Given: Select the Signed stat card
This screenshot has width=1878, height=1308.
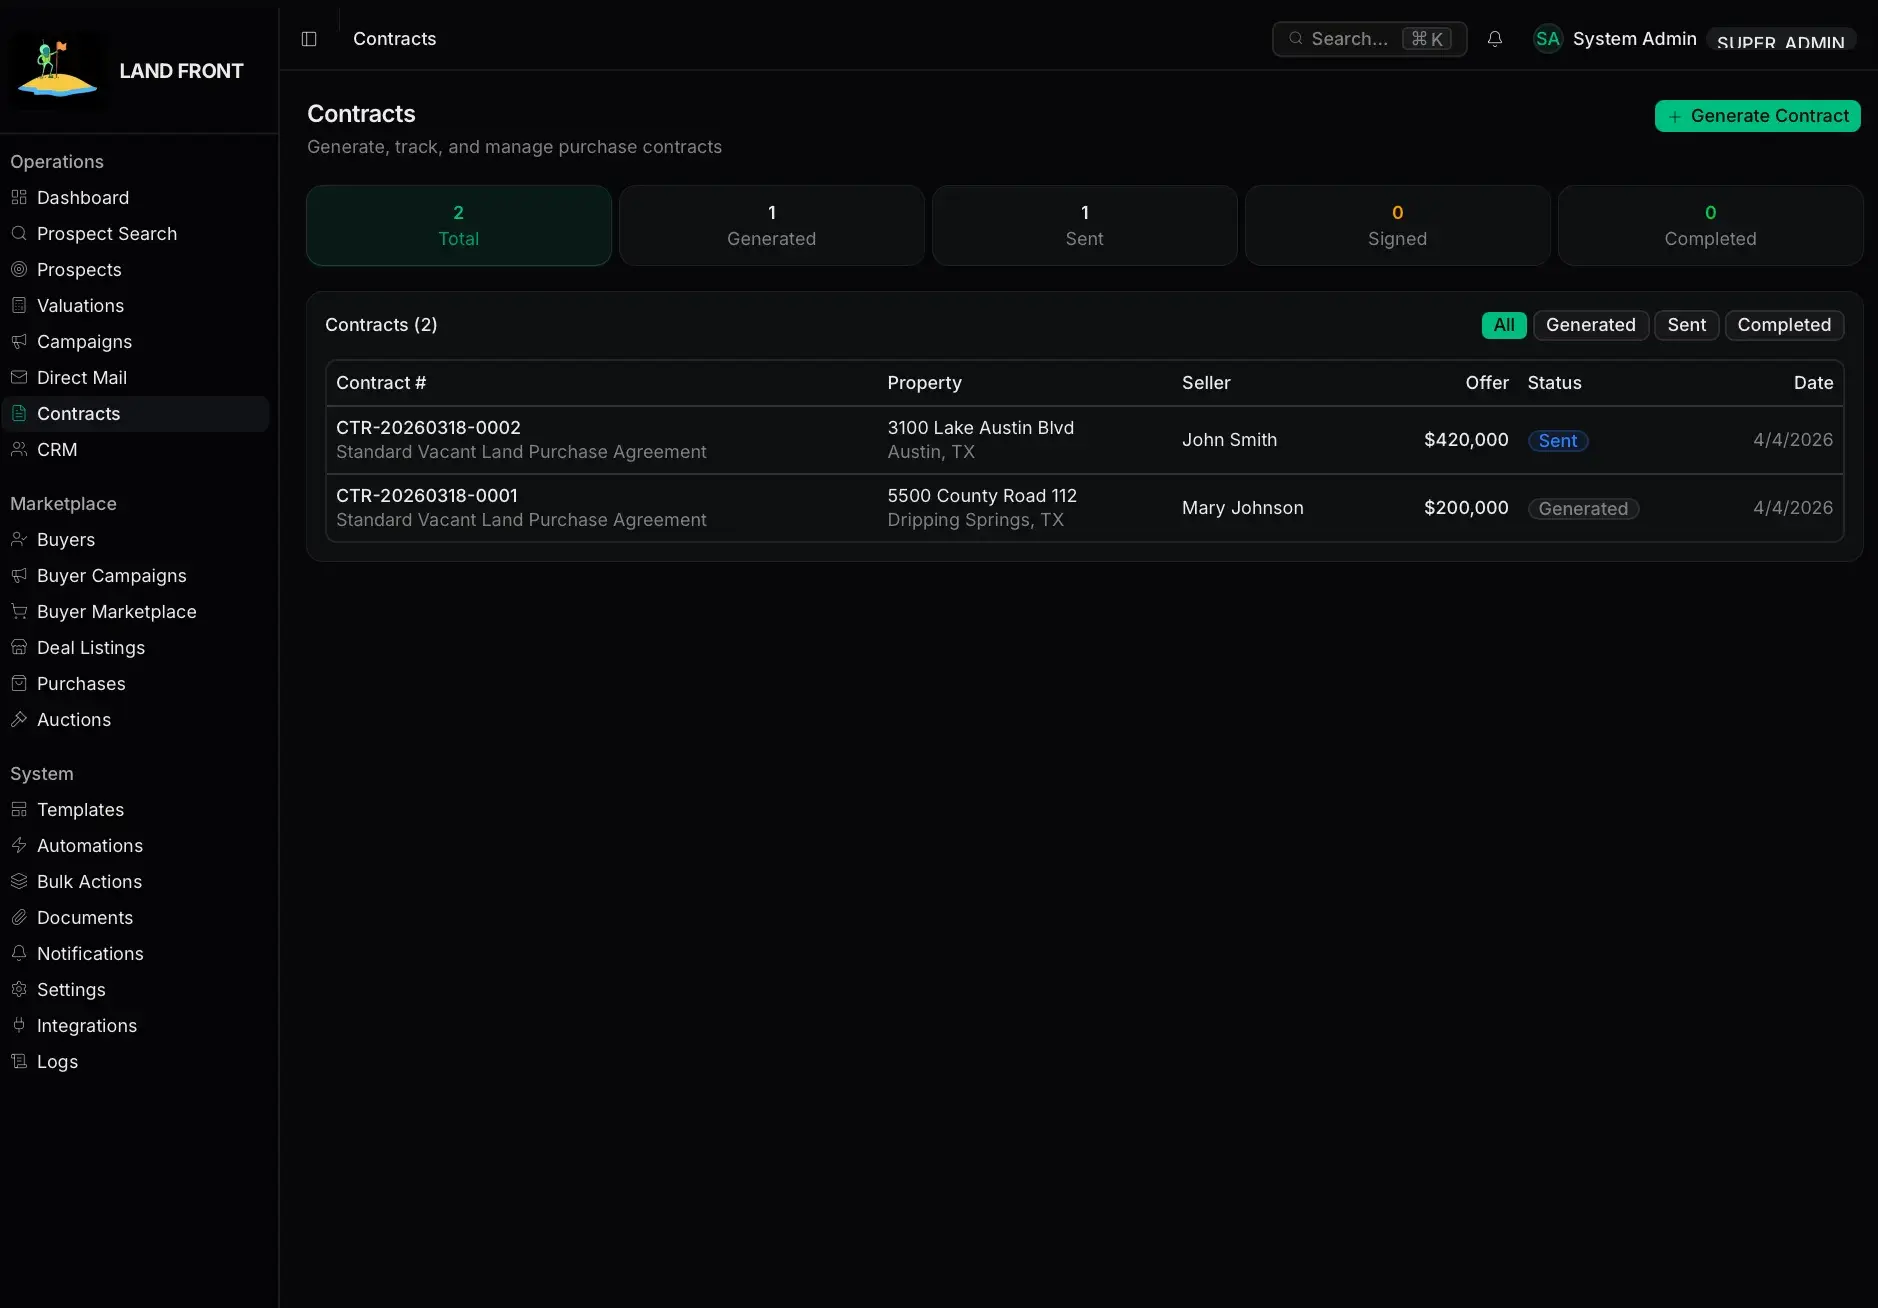Looking at the screenshot, I should (x=1397, y=225).
